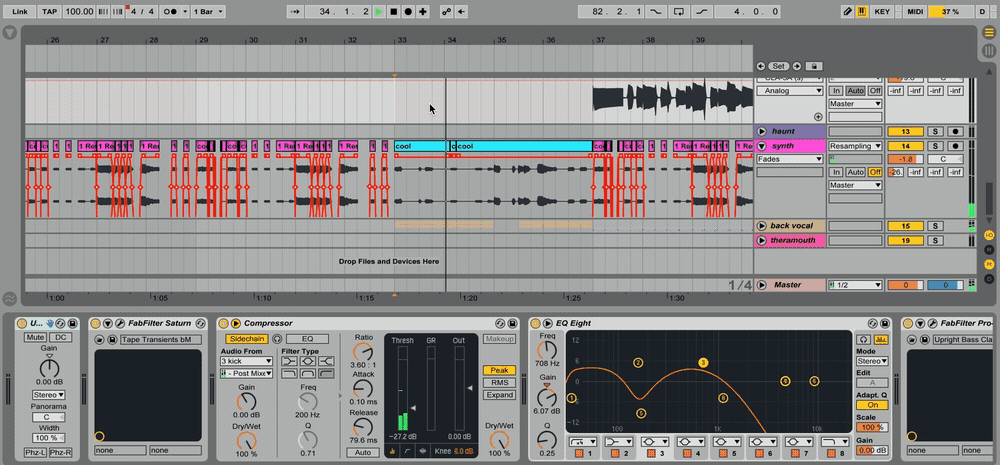
Task: Toggle the draw mode pencil icon
Action: [848, 11]
